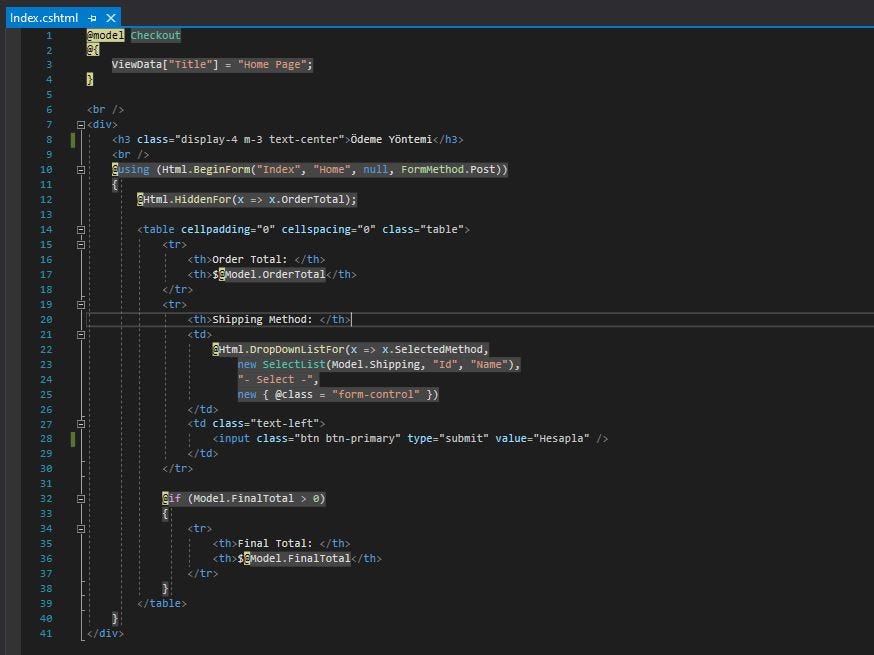Collapse the if block at line 32
The image size is (874, 655).
point(81,499)
